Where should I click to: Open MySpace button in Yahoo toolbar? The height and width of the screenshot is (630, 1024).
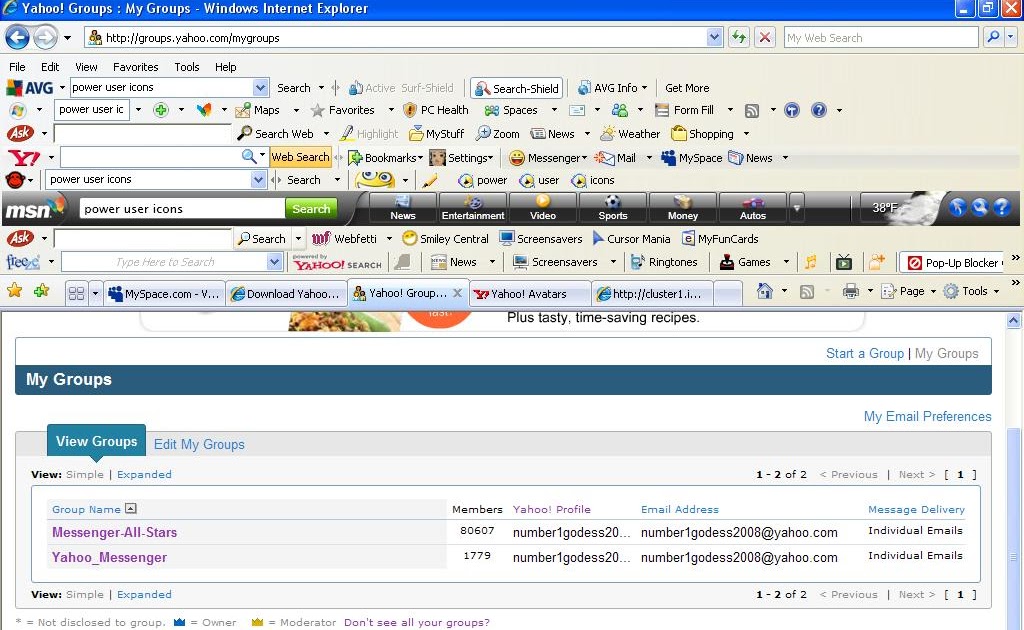[x=692, y=157]
